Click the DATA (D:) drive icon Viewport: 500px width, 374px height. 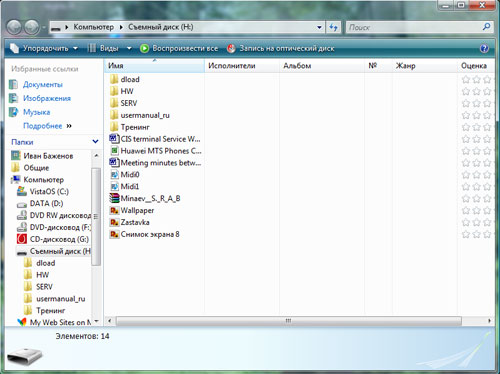click(x=22, y=204)
